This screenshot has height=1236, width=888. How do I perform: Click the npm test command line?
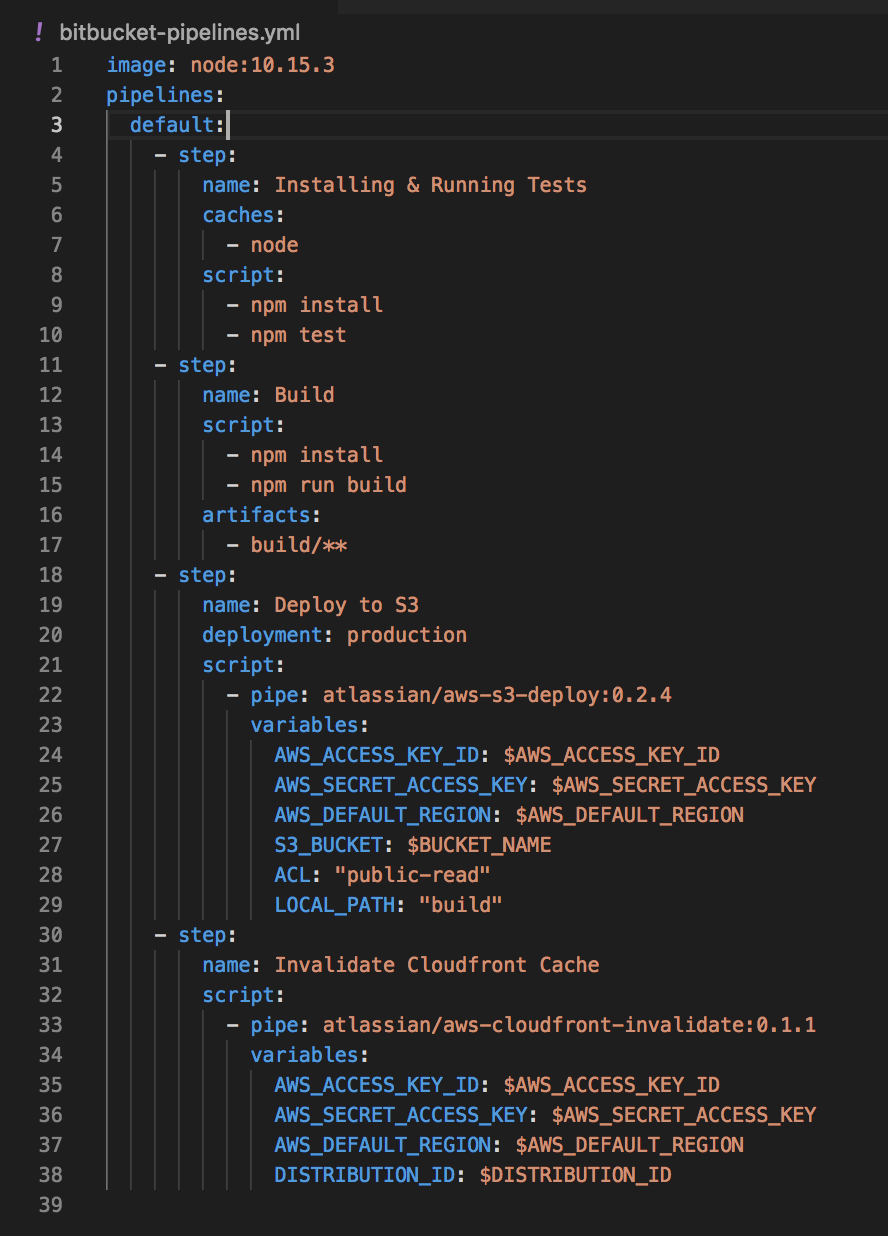298,335
